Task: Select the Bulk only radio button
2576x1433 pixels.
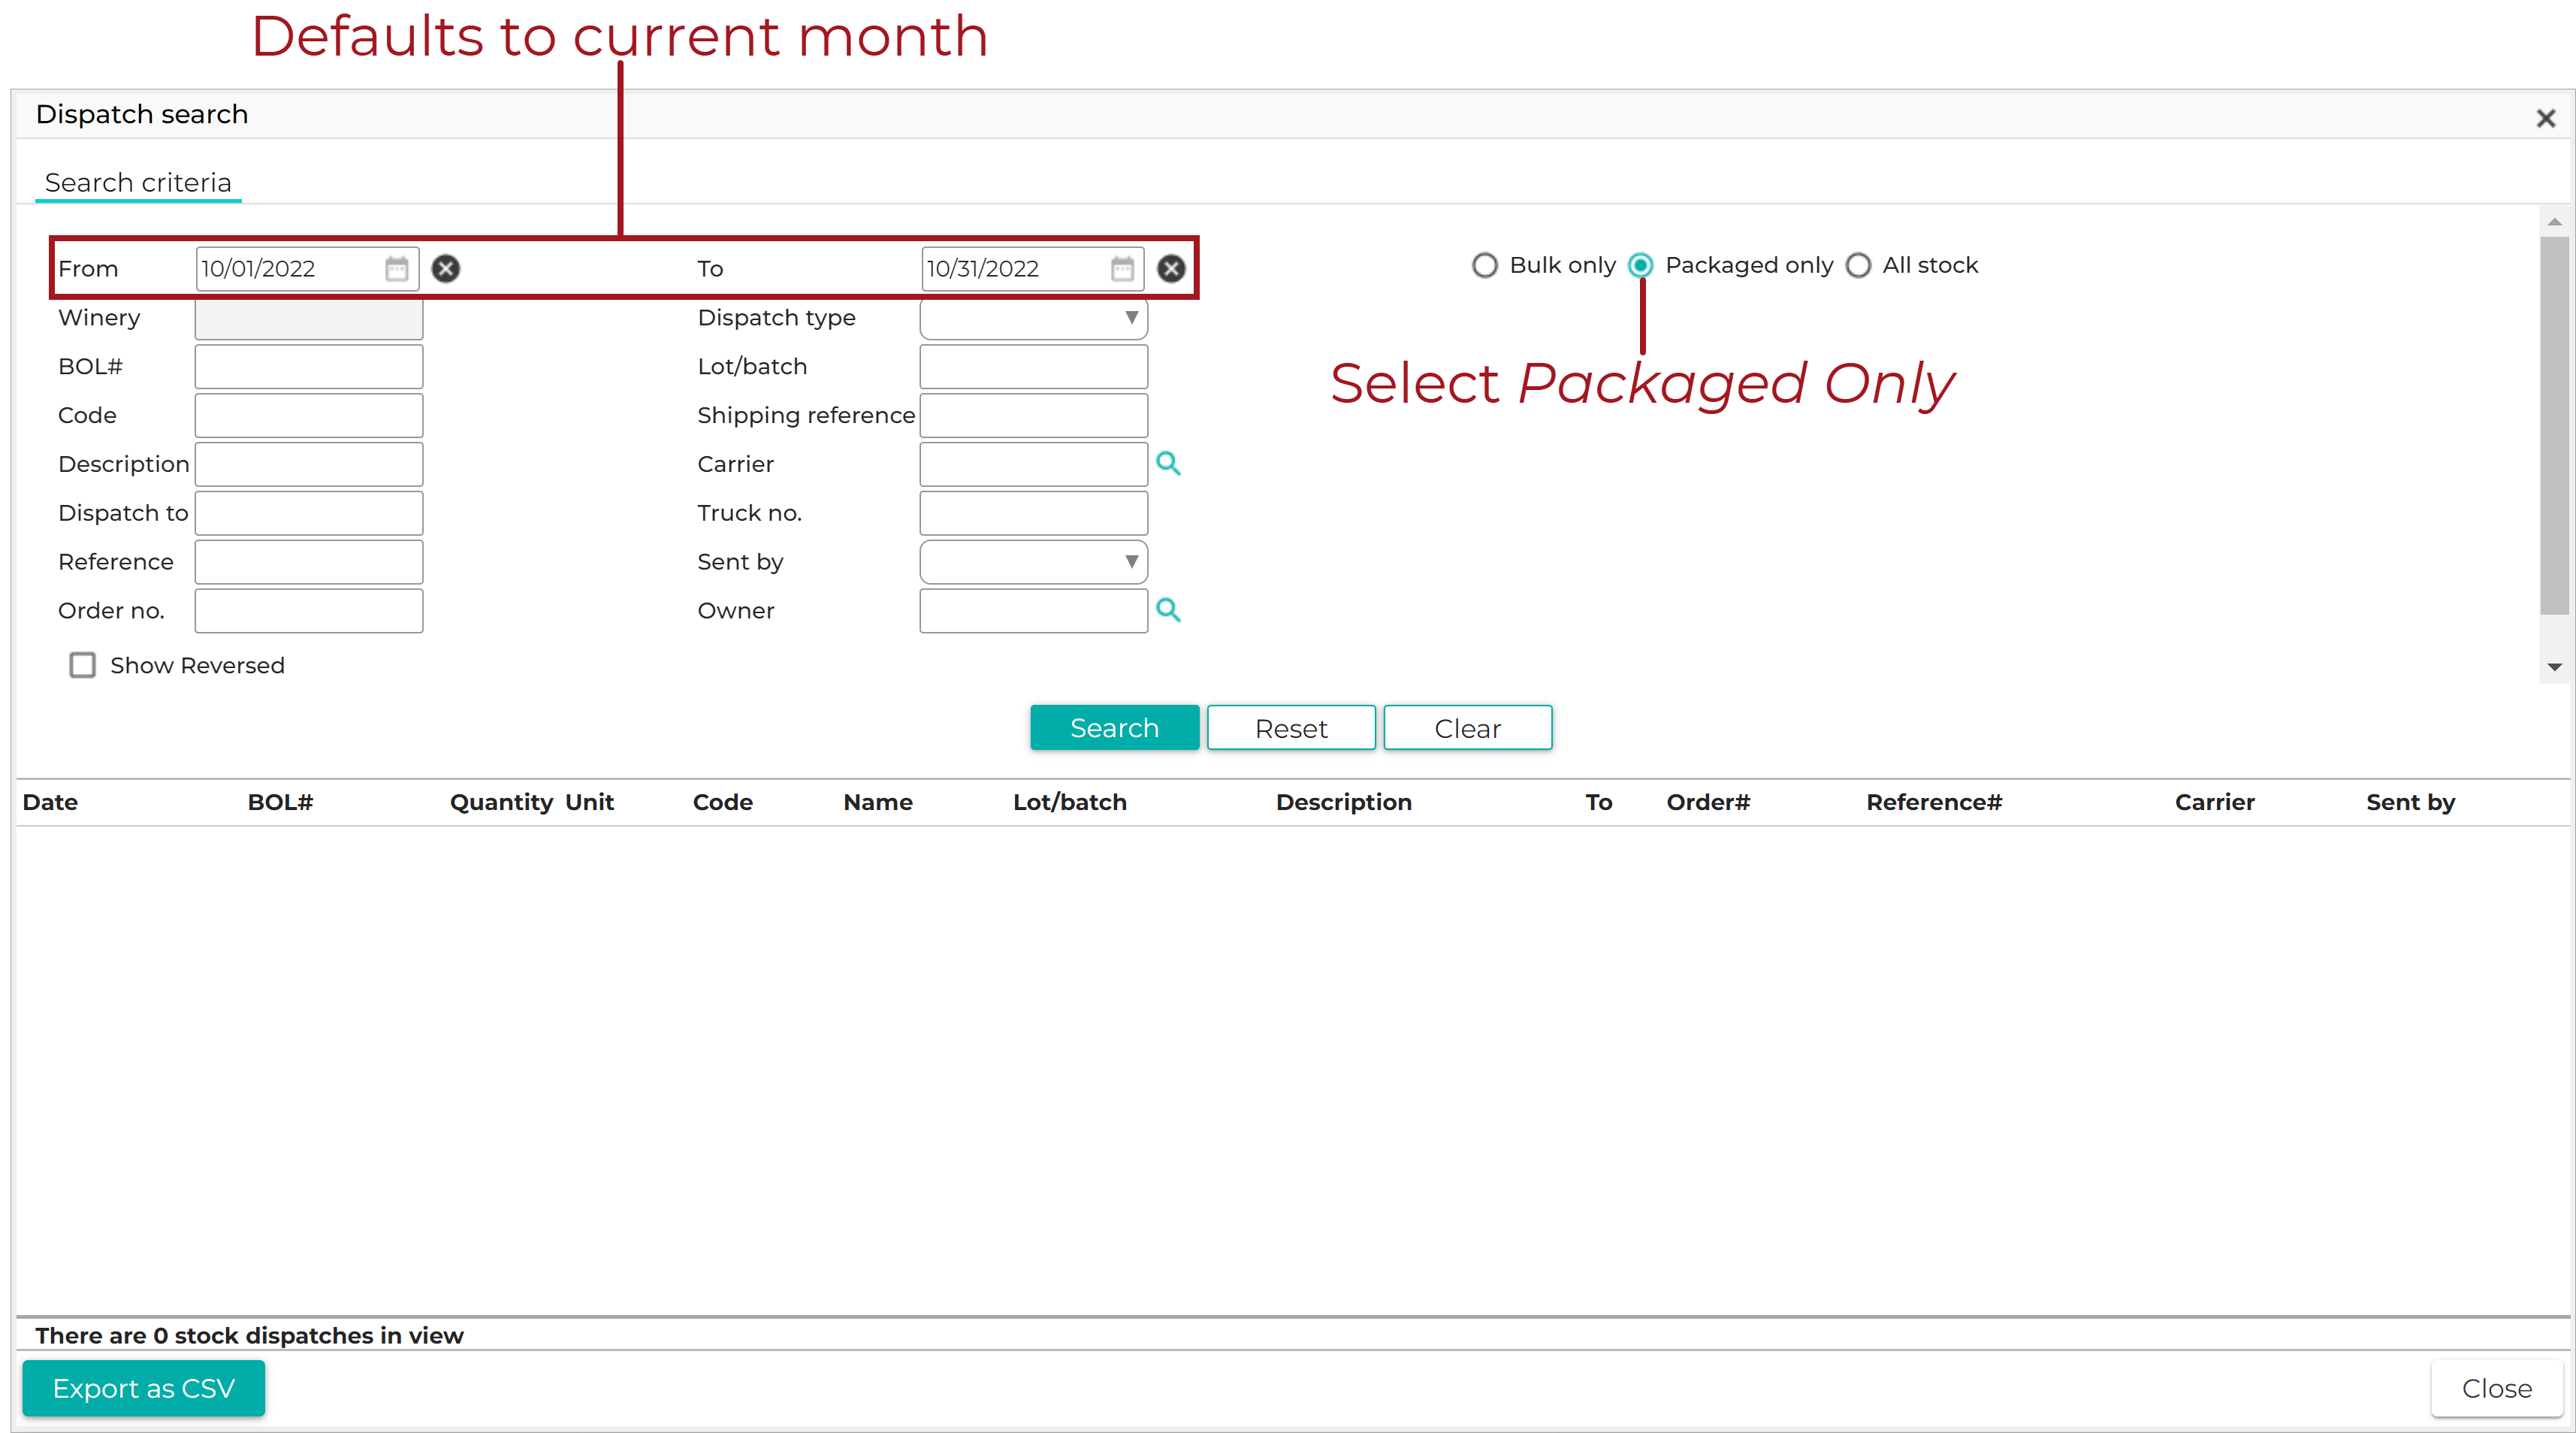Action: tap(1484, 265)
